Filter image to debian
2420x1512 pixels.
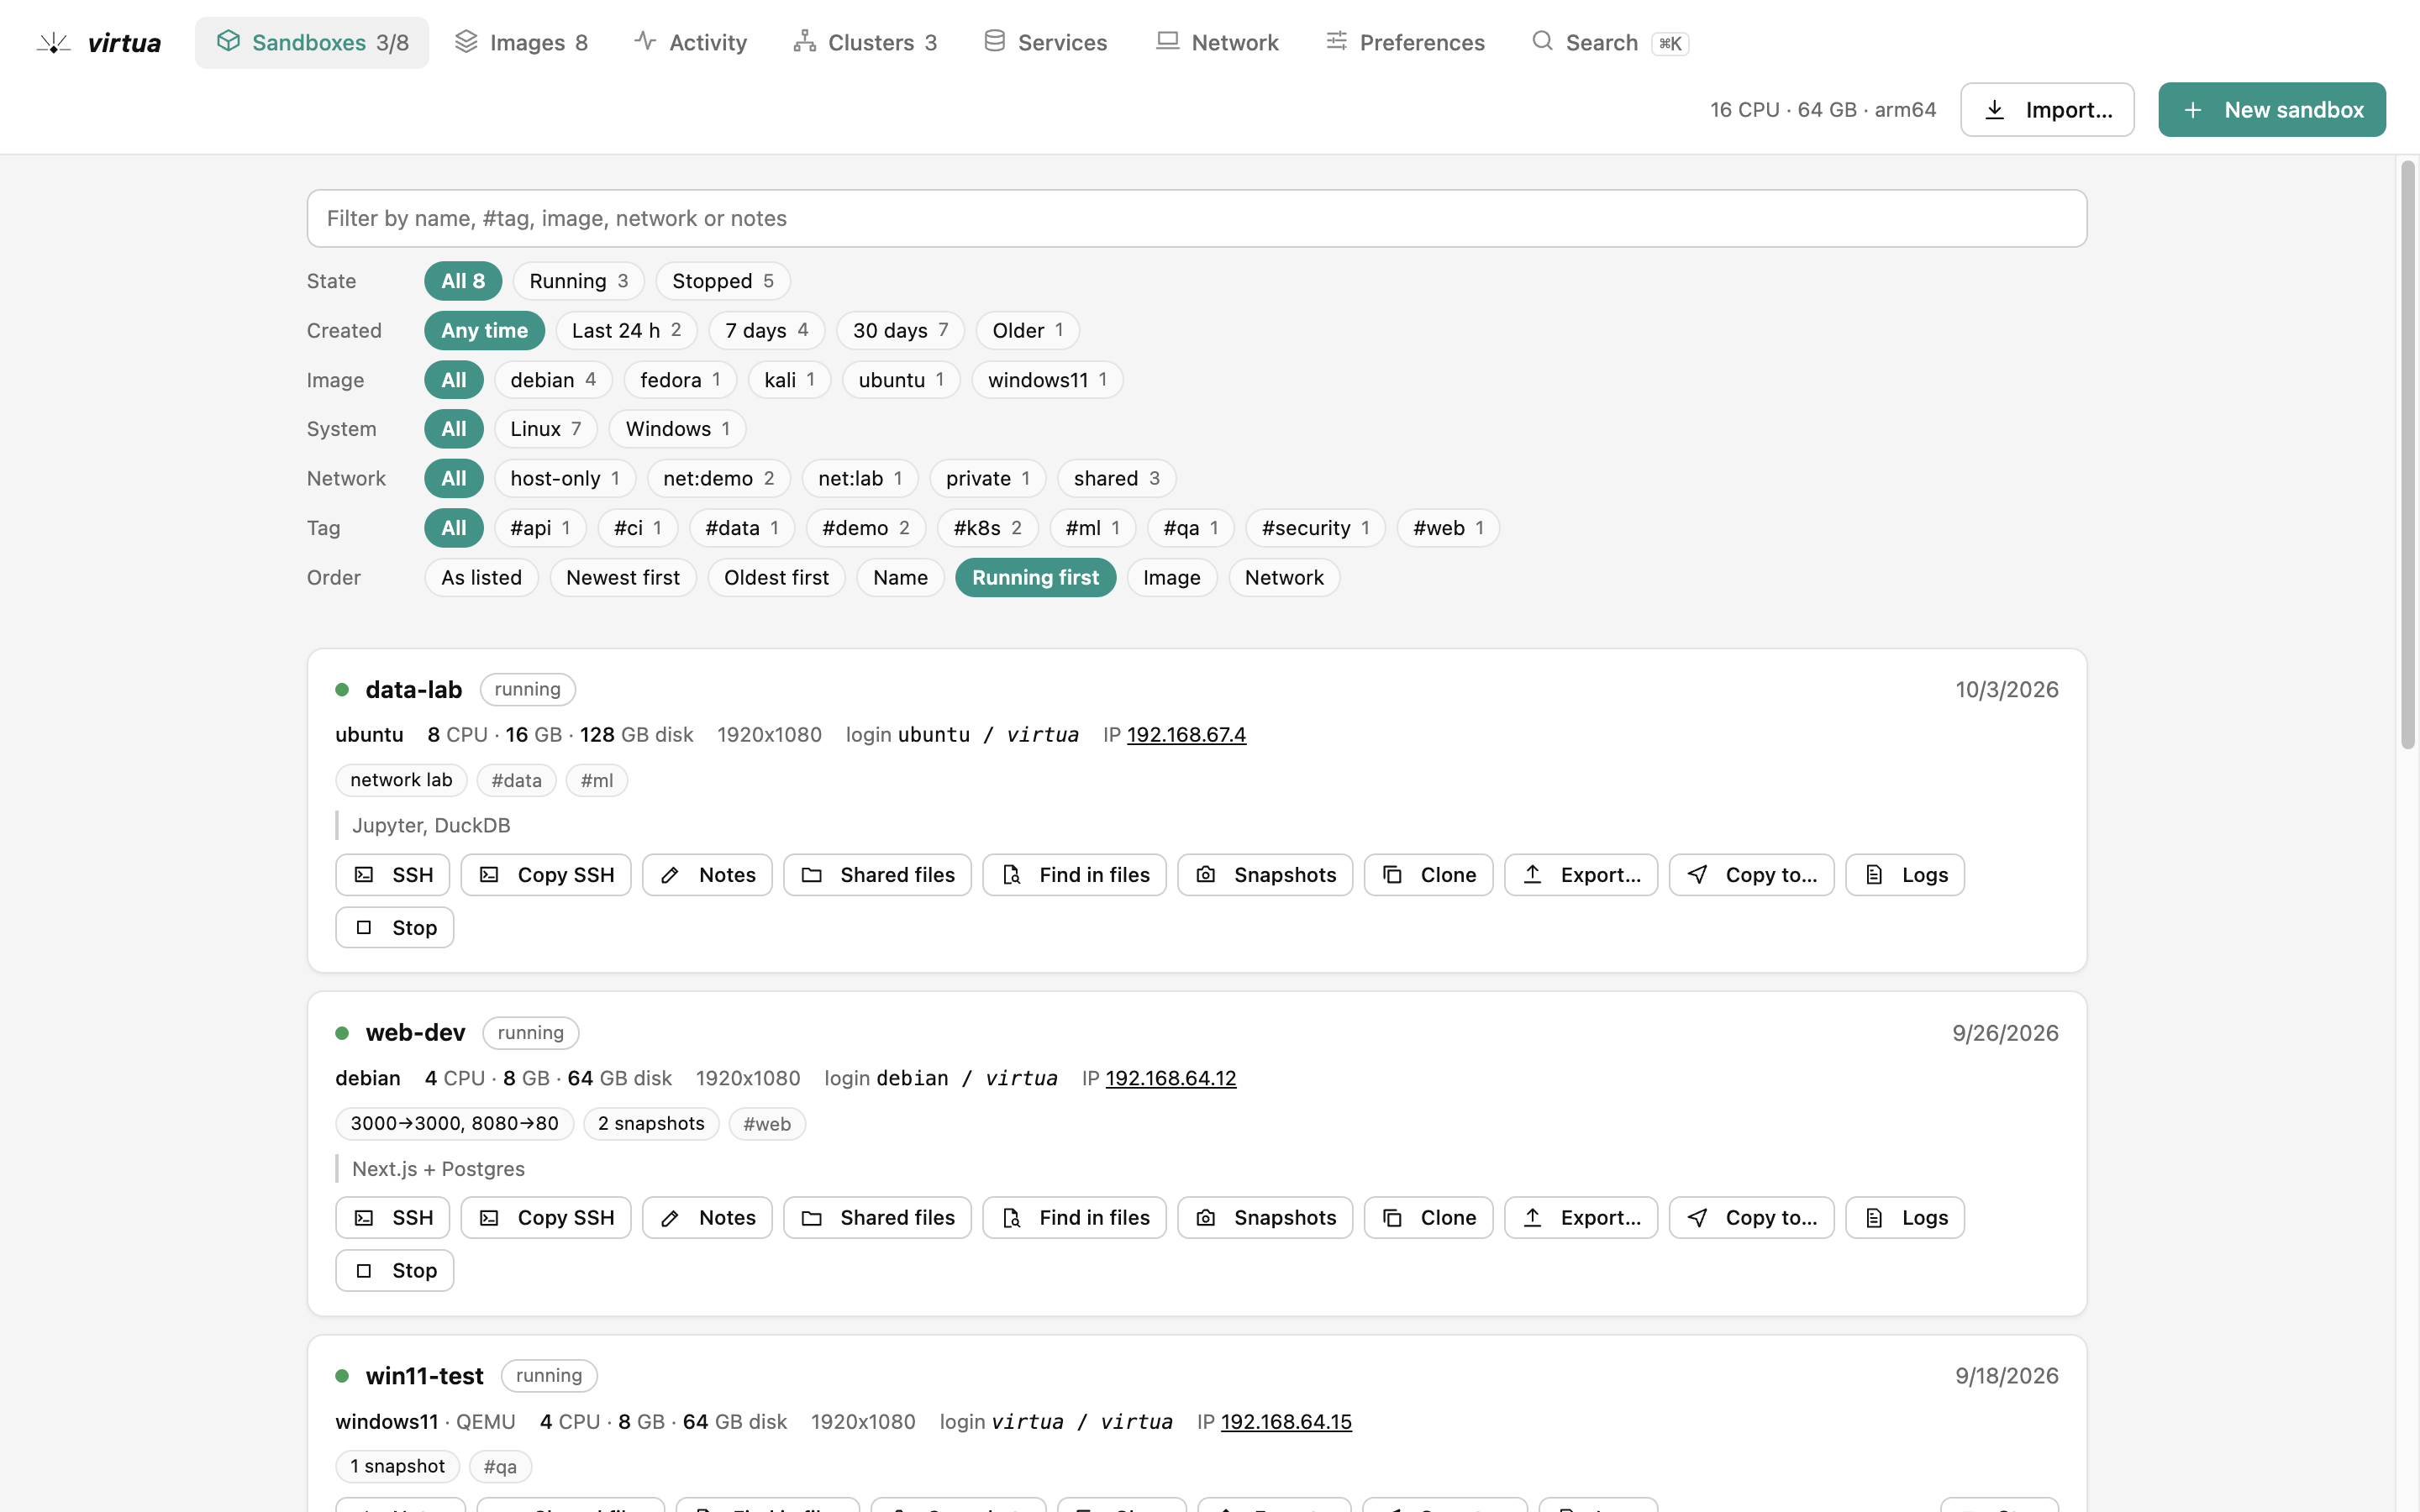click(553, 380)
